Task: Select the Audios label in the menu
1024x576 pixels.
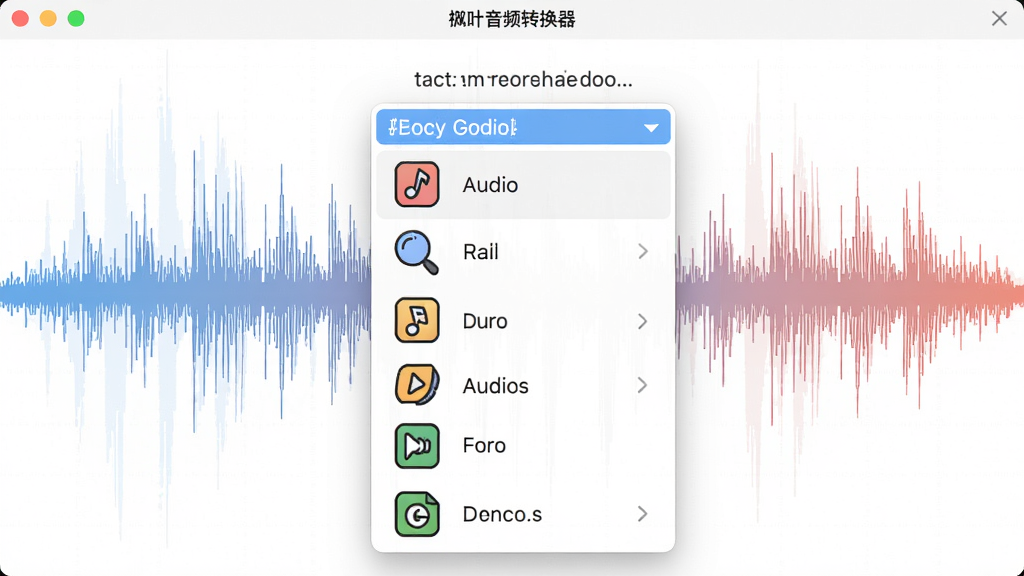Action: 495,385
